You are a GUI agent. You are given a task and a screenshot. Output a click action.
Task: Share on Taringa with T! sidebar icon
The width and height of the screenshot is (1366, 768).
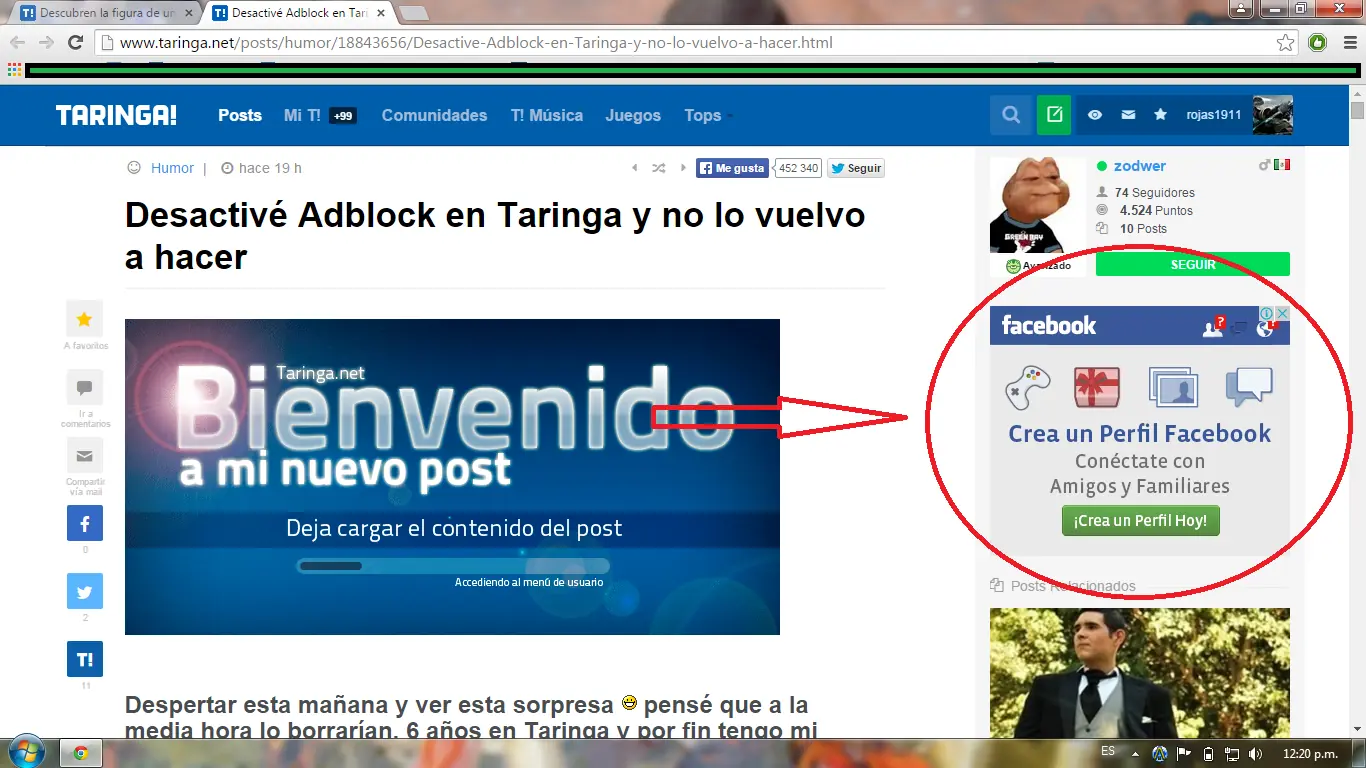(85, 659)
